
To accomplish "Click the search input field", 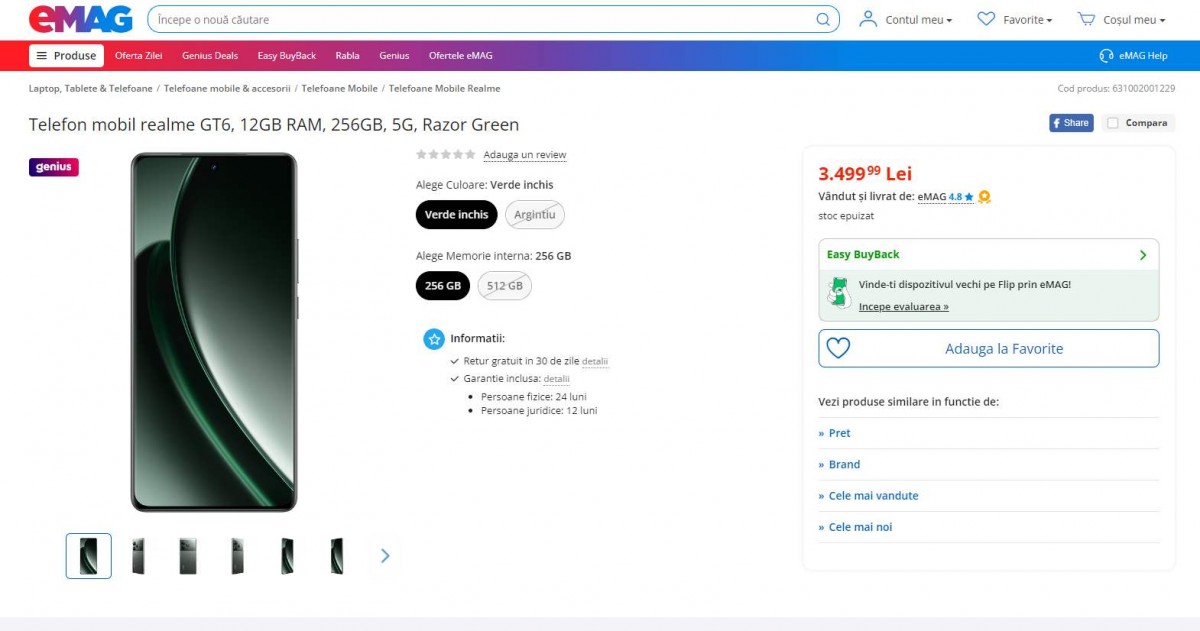I will (480, 19).
